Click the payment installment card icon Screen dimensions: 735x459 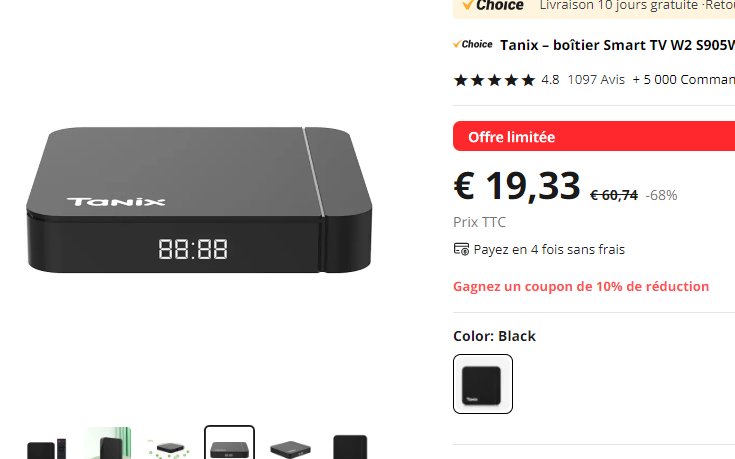(461, 249)
